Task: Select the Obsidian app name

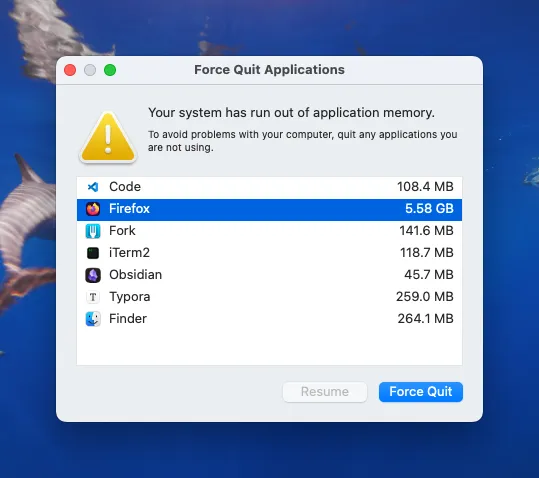Action: [x=135, y=275]
